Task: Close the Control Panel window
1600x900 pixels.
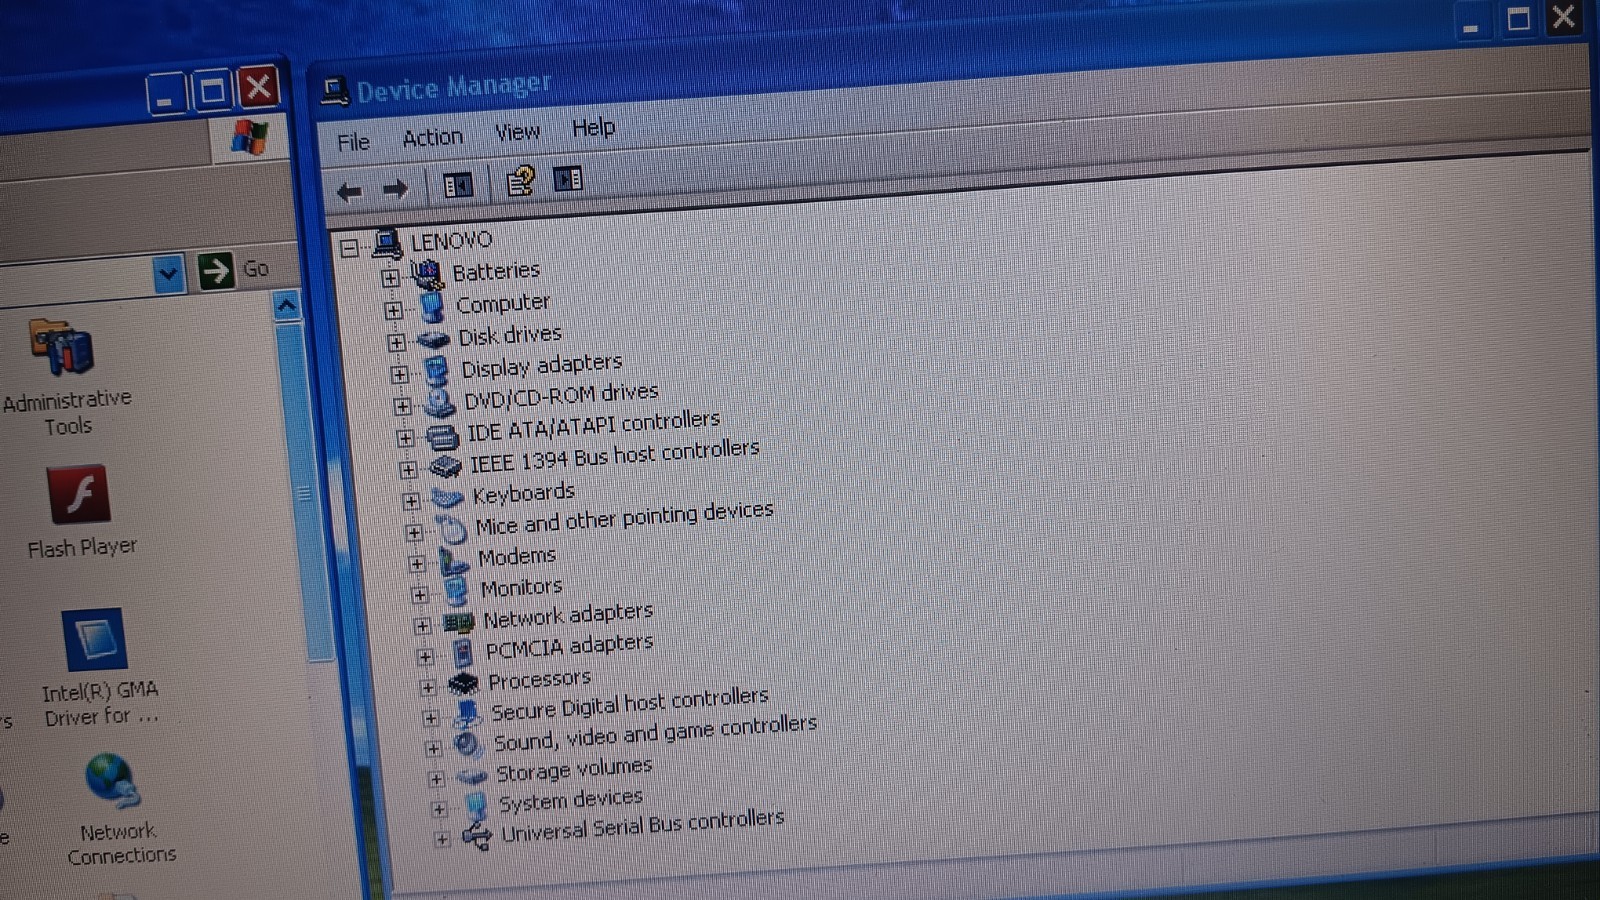Action: point(259,88)
